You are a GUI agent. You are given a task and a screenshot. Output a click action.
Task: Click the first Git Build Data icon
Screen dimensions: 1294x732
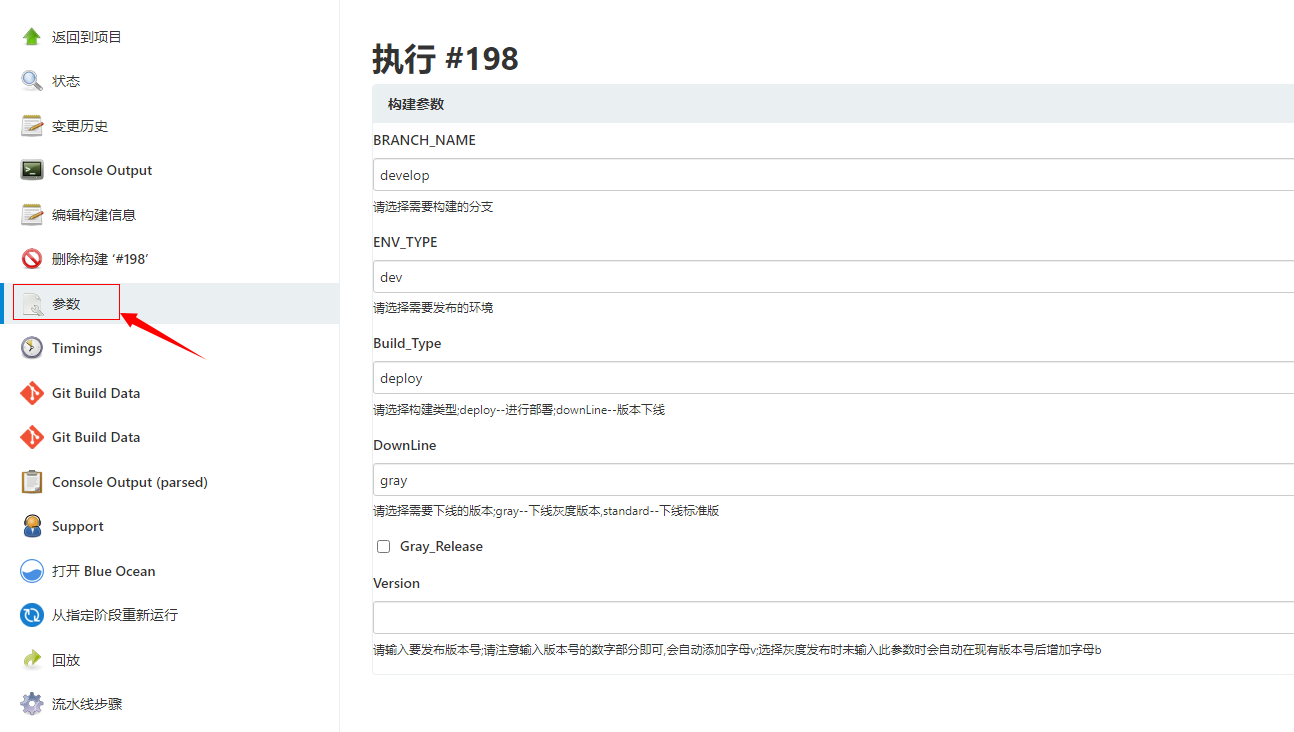[x=32, y=393]
